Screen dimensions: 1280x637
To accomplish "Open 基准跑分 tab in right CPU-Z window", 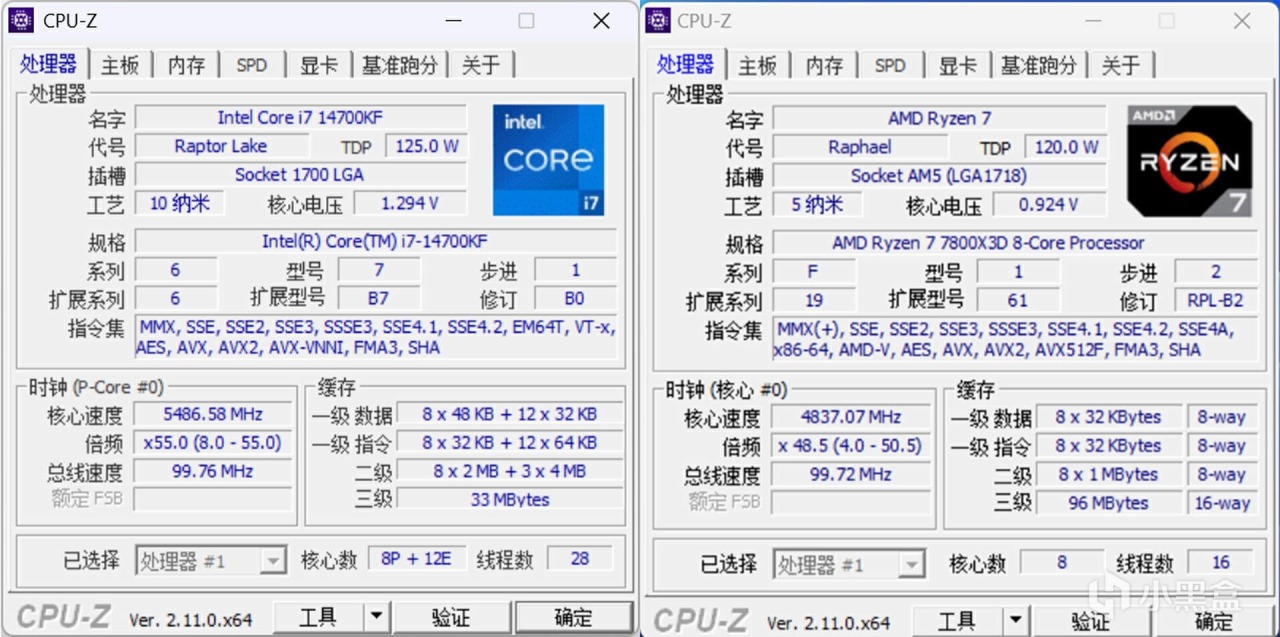I will point(1038,66).
